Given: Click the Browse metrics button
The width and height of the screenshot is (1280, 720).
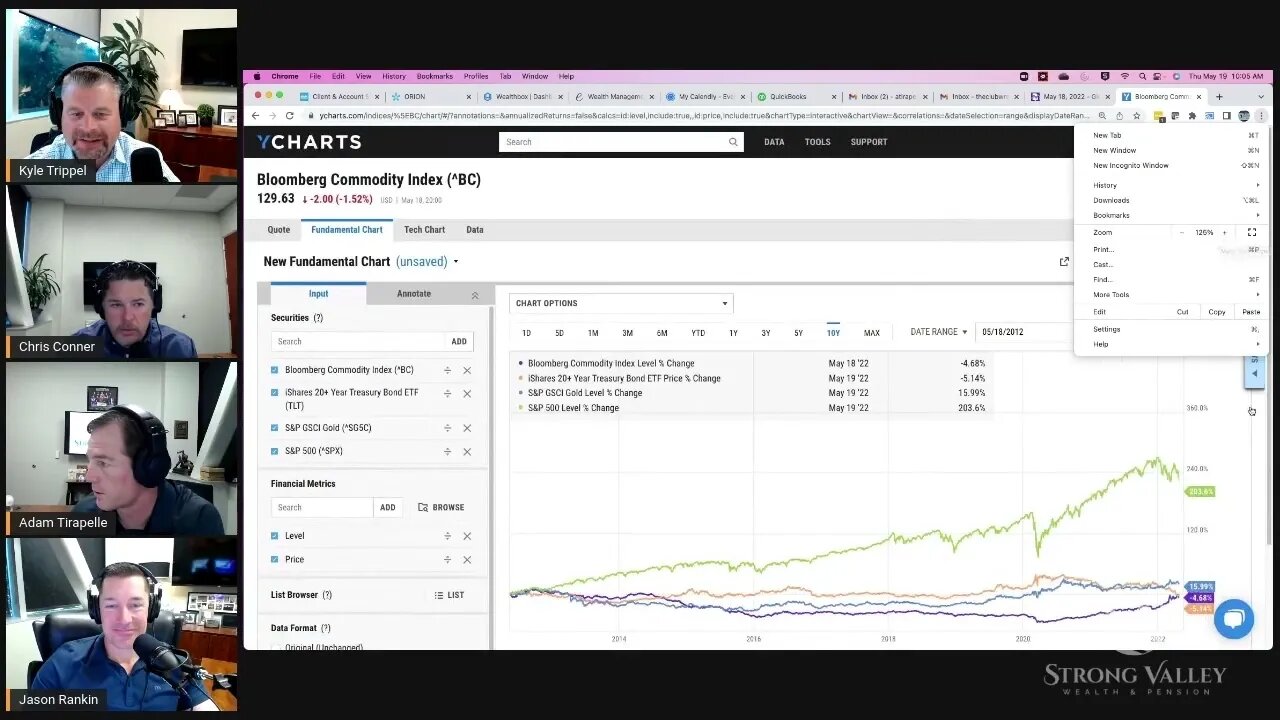Looking at the screenshot, I should [441, 508].
